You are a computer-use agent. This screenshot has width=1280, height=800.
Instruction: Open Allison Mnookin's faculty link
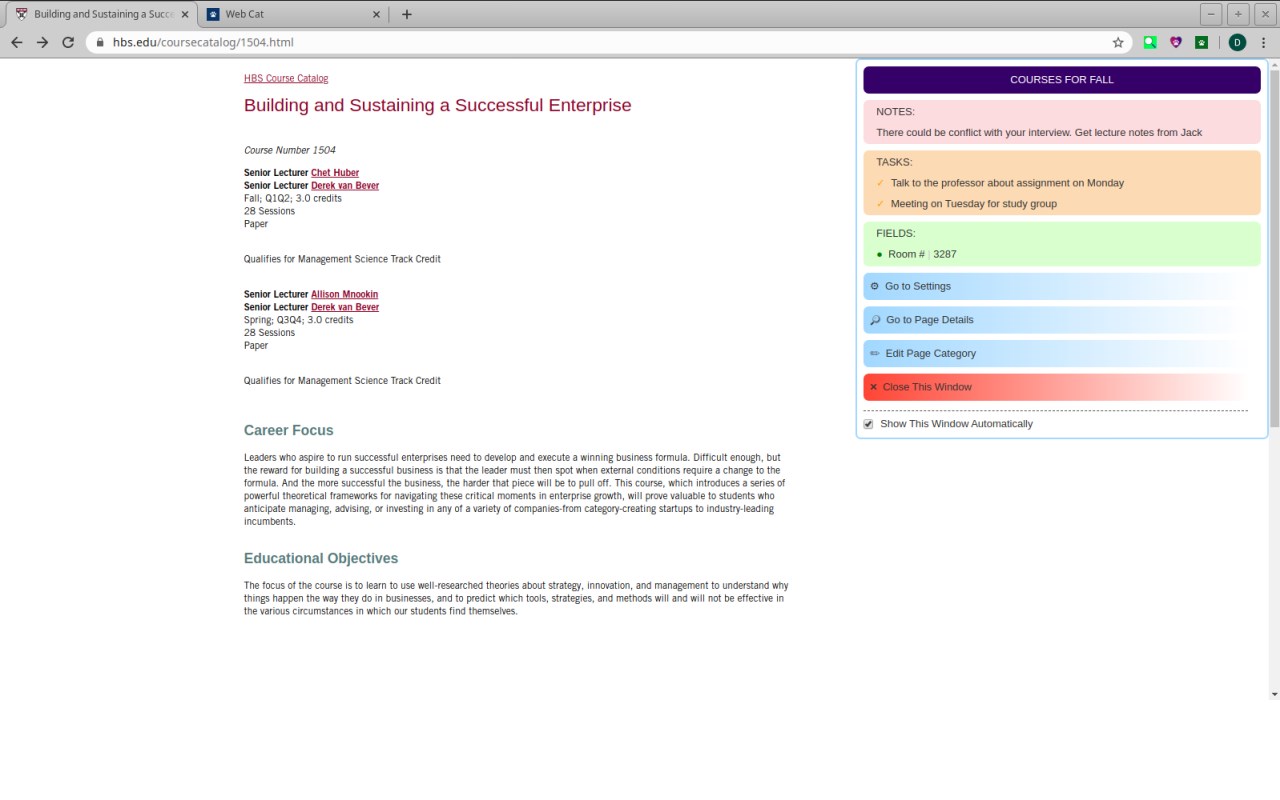pyautogui.click(x=344, y=294)
